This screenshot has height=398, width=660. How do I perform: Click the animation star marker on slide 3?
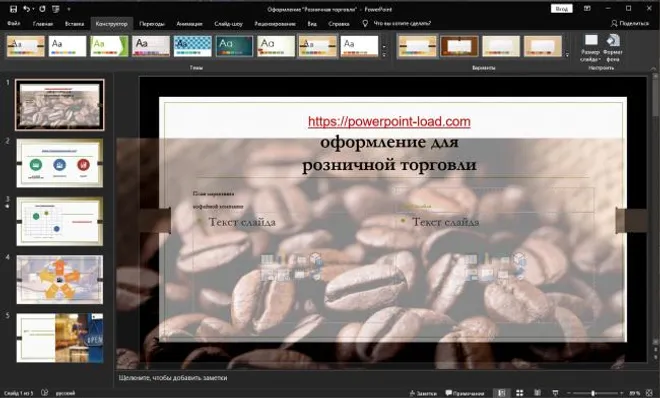(7, 206)
